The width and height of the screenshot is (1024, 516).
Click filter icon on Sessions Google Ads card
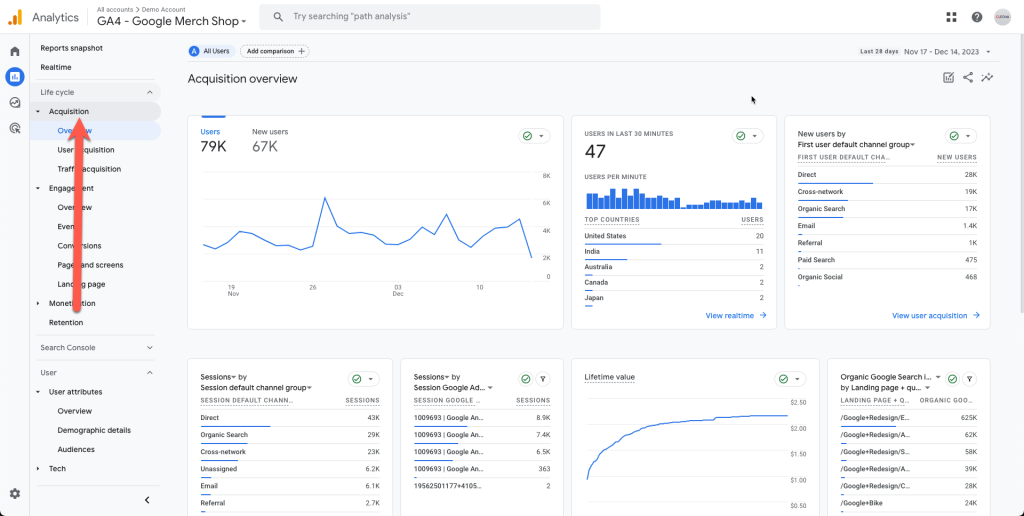pos(543,379)
